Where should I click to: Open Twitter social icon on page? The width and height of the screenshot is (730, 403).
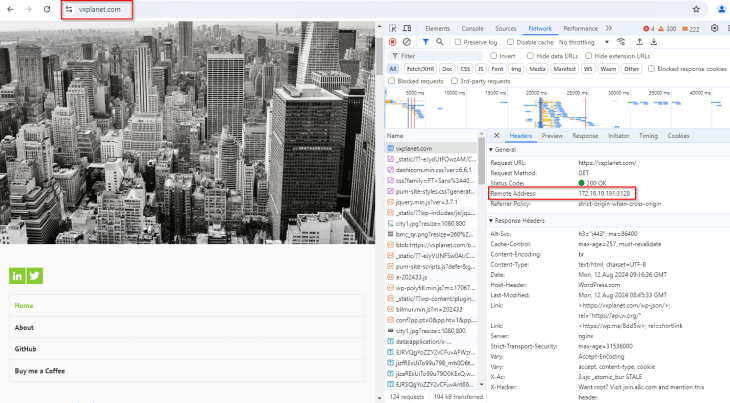coord(35,276)
